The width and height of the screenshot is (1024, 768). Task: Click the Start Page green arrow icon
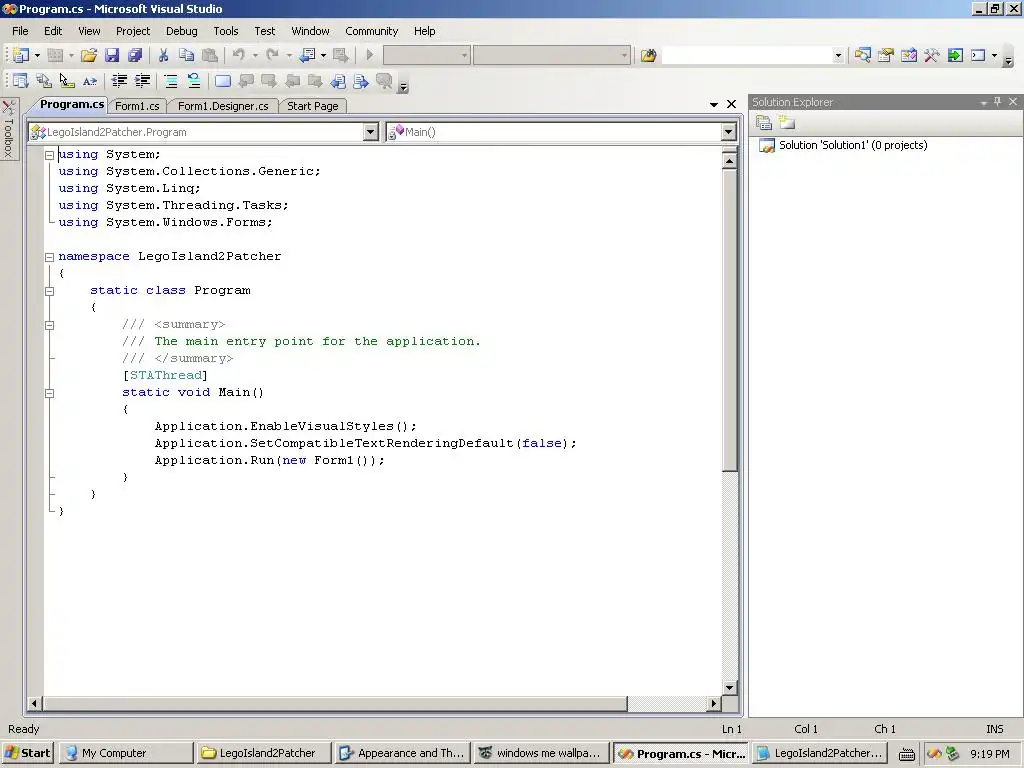click(x=955, y=56)
